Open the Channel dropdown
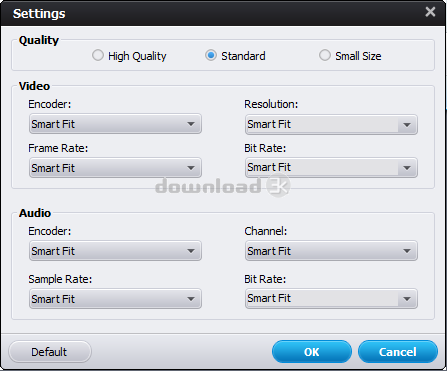 pos(331,251)
